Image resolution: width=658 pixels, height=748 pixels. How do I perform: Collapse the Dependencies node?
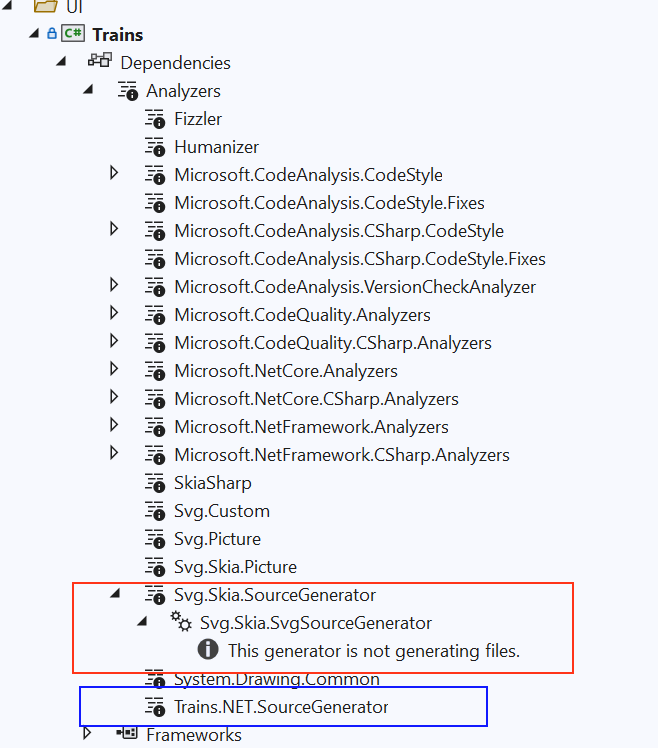(x=61, y=61)
